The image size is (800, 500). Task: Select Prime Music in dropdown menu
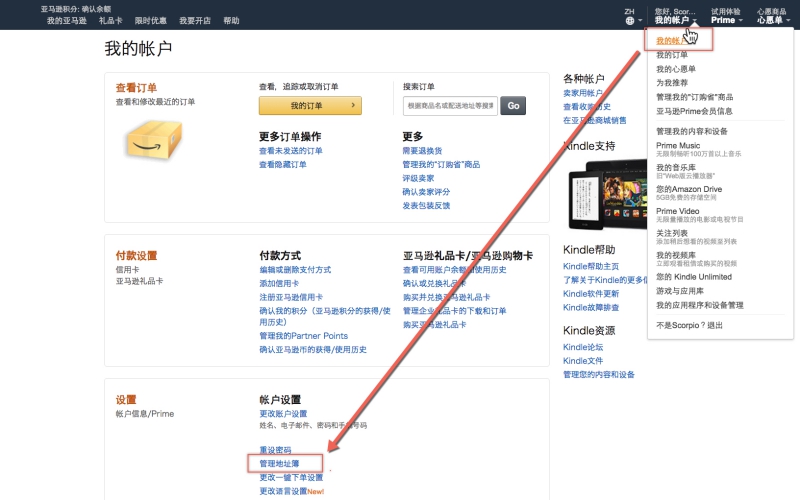click(x=678, y=145)
